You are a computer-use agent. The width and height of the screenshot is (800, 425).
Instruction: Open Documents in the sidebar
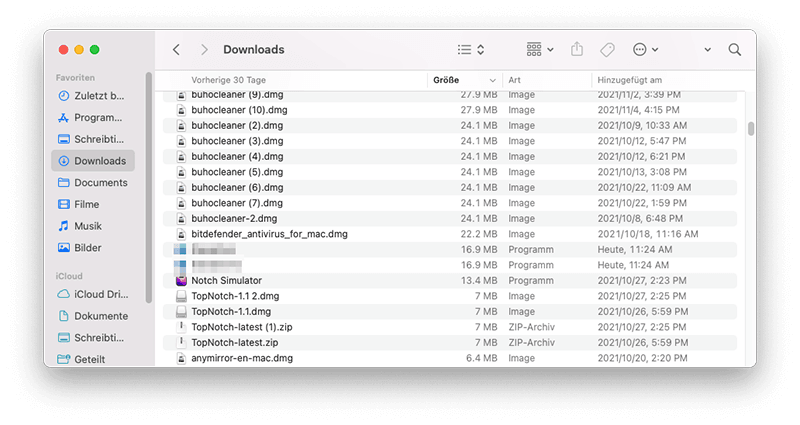(x=100, y=183)
